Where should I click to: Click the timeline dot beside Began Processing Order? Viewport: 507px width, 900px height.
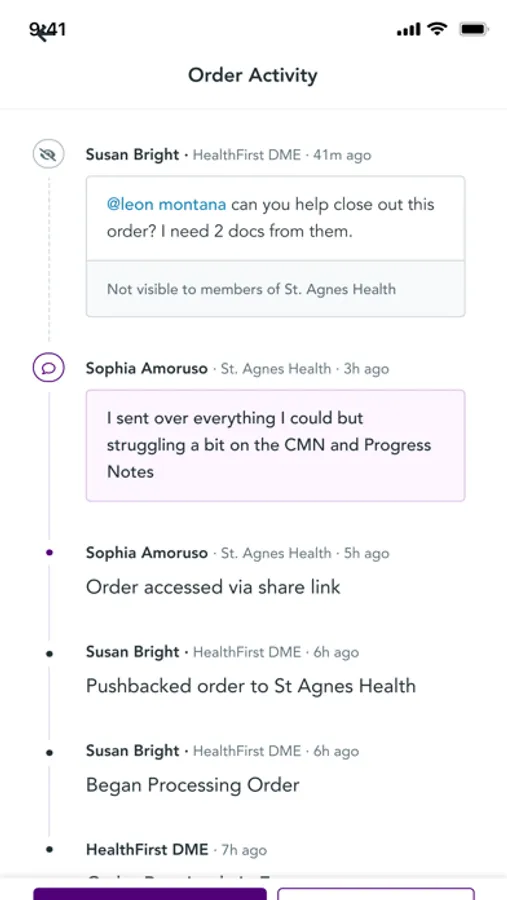pyautogui.click(x=49, y=752)
